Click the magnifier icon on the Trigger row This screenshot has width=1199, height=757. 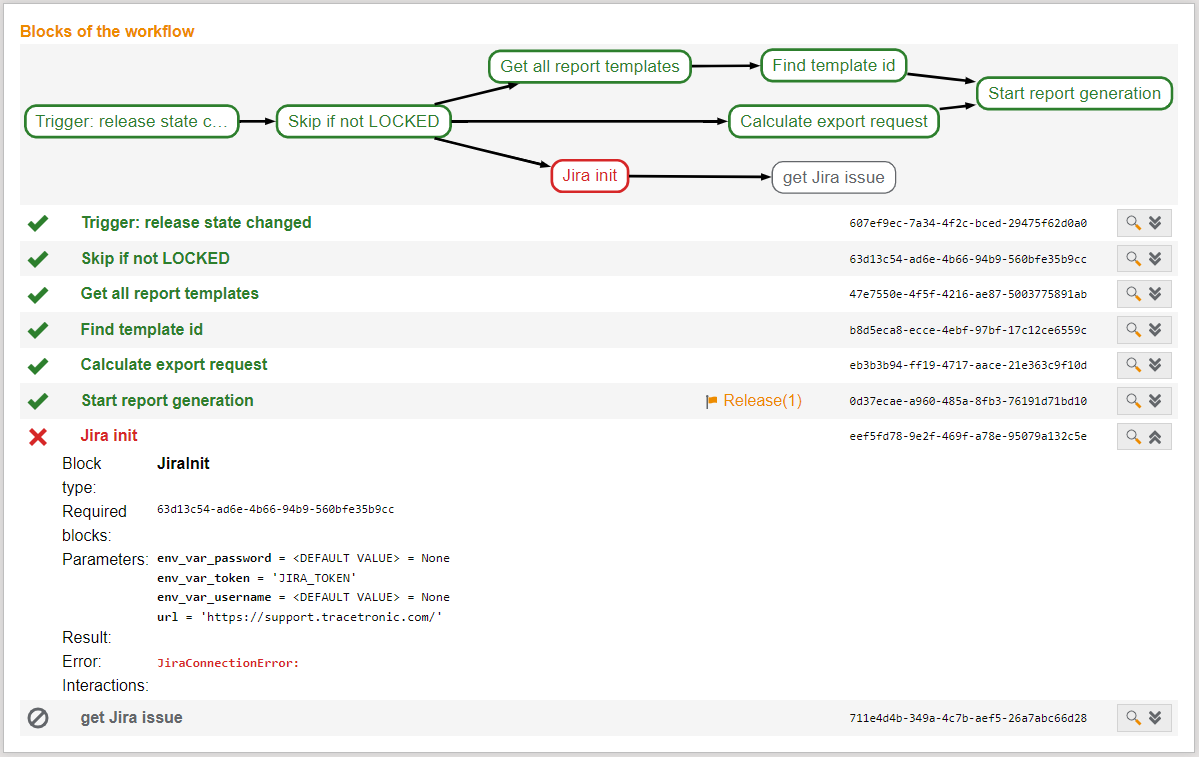tap(1133, 222)
